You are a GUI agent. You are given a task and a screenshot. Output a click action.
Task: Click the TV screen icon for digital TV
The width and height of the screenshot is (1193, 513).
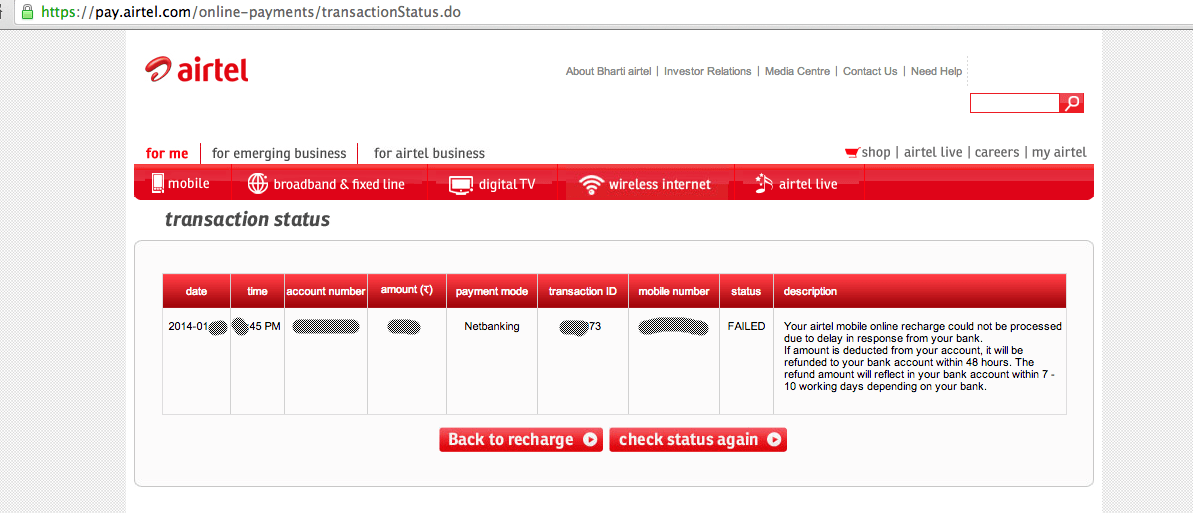tap(460, 184)
